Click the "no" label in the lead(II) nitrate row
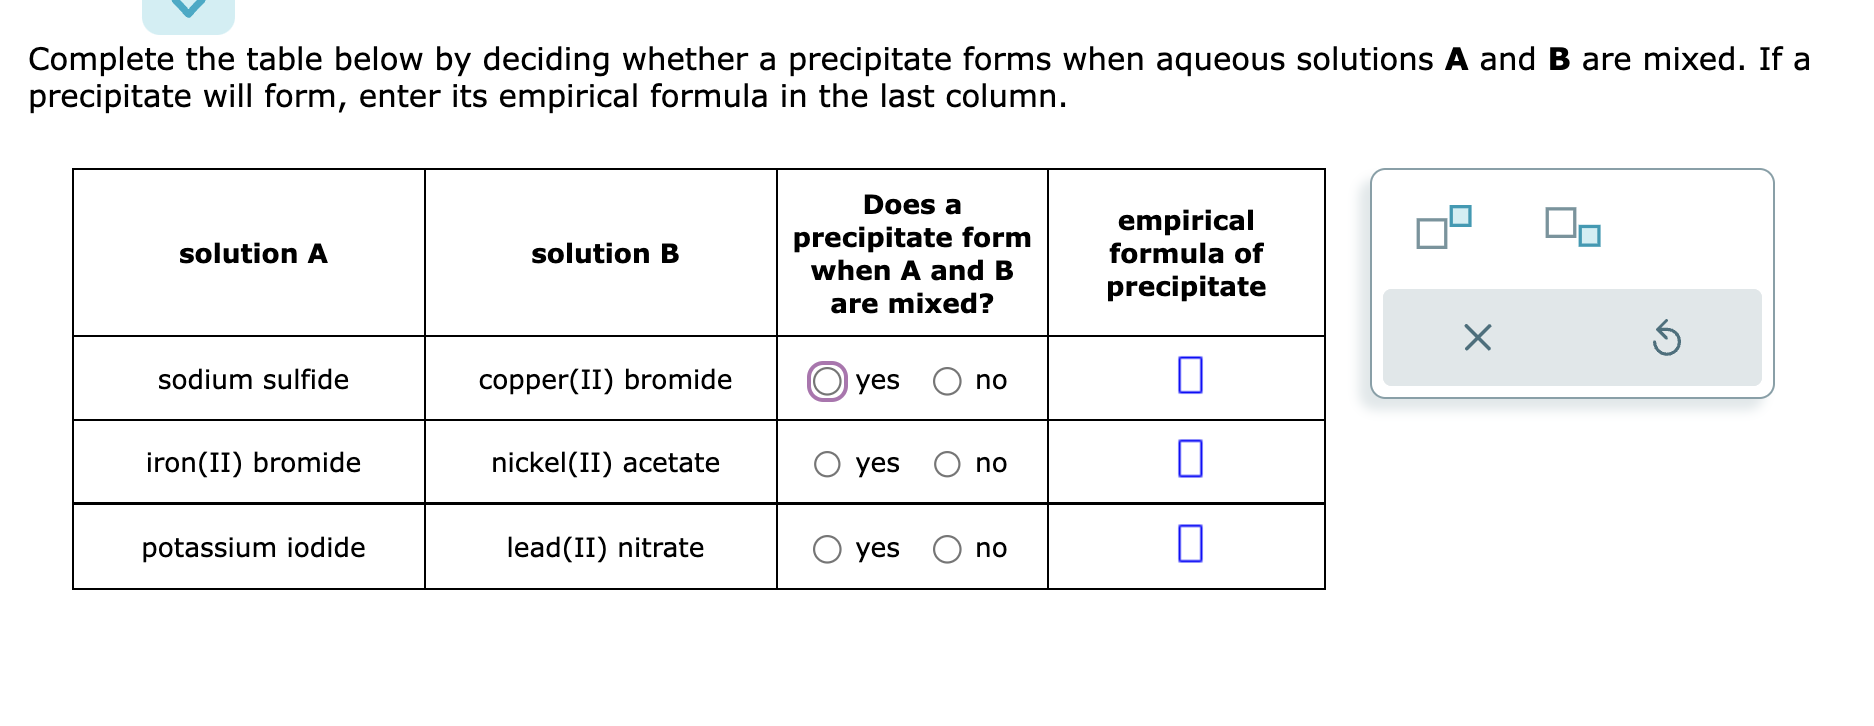 pos(991,548)
